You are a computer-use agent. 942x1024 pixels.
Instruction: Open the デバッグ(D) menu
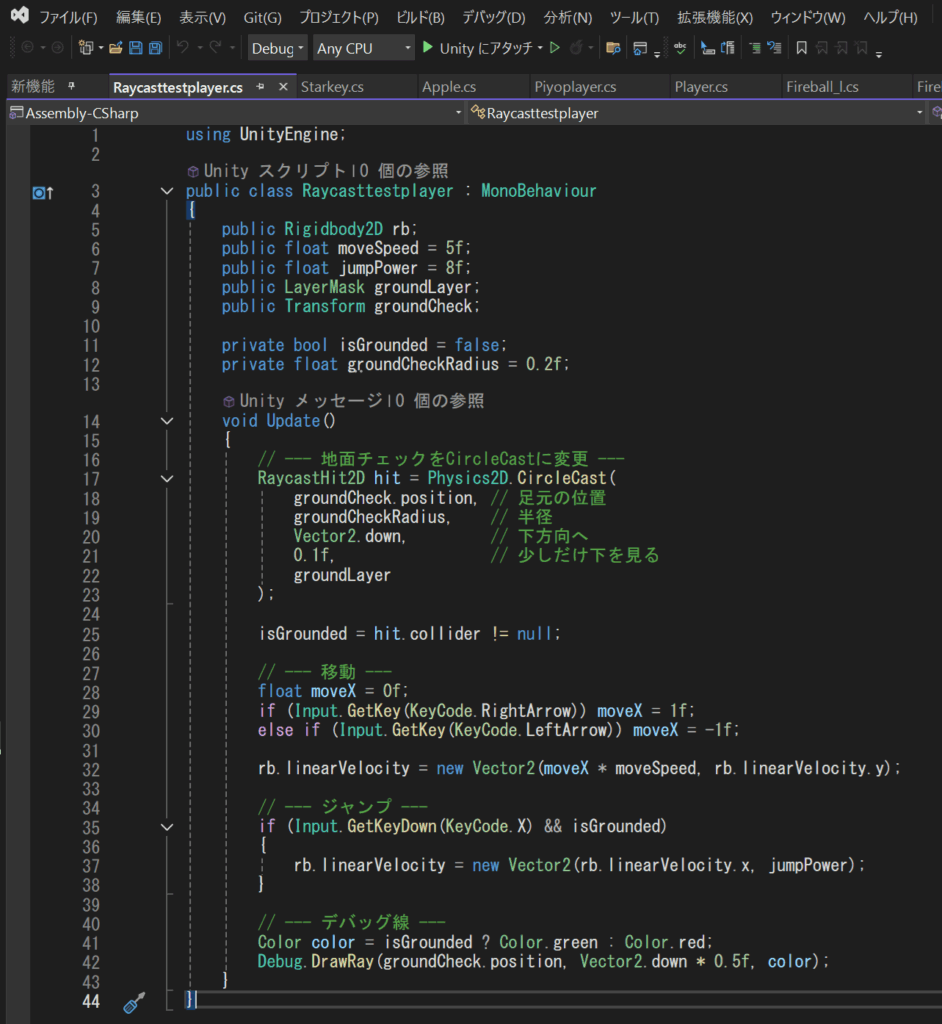pyautogui.click(x=493, y=17)
